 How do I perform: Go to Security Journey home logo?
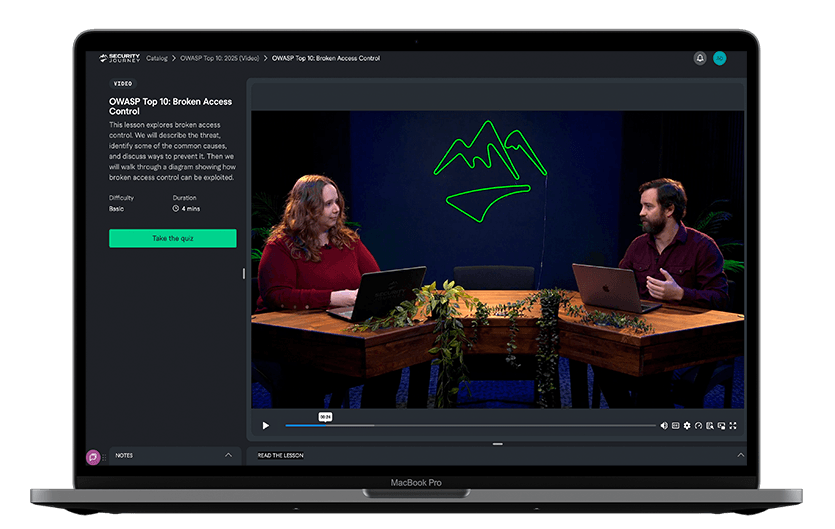(x=120, y=58)
